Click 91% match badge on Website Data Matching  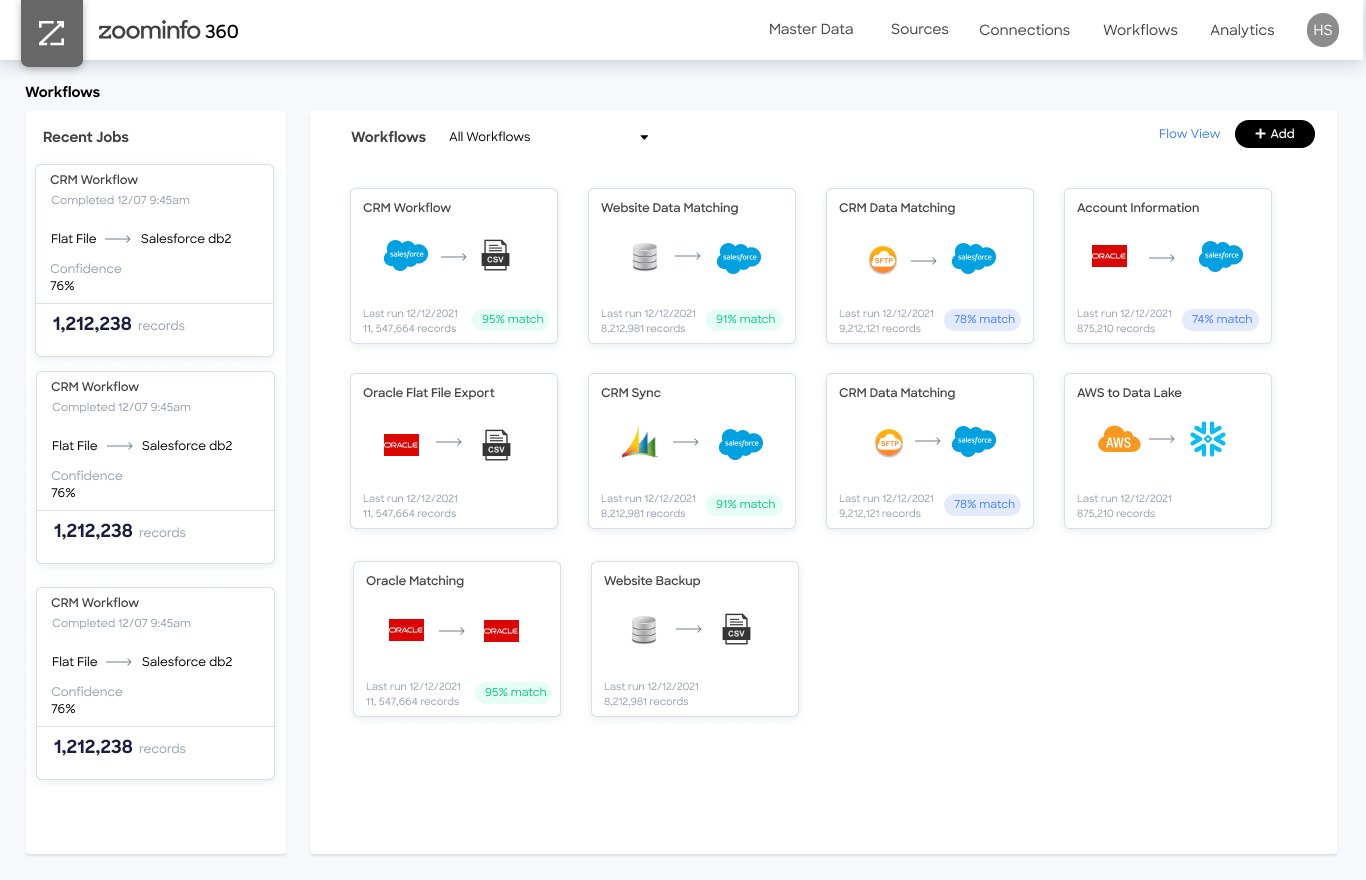tap(745, 320)
